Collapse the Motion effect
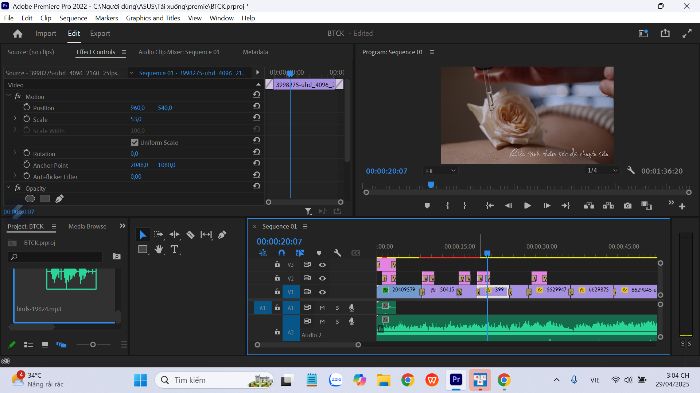The width and height of the screenshot is (700, 393). pos(8,96)
